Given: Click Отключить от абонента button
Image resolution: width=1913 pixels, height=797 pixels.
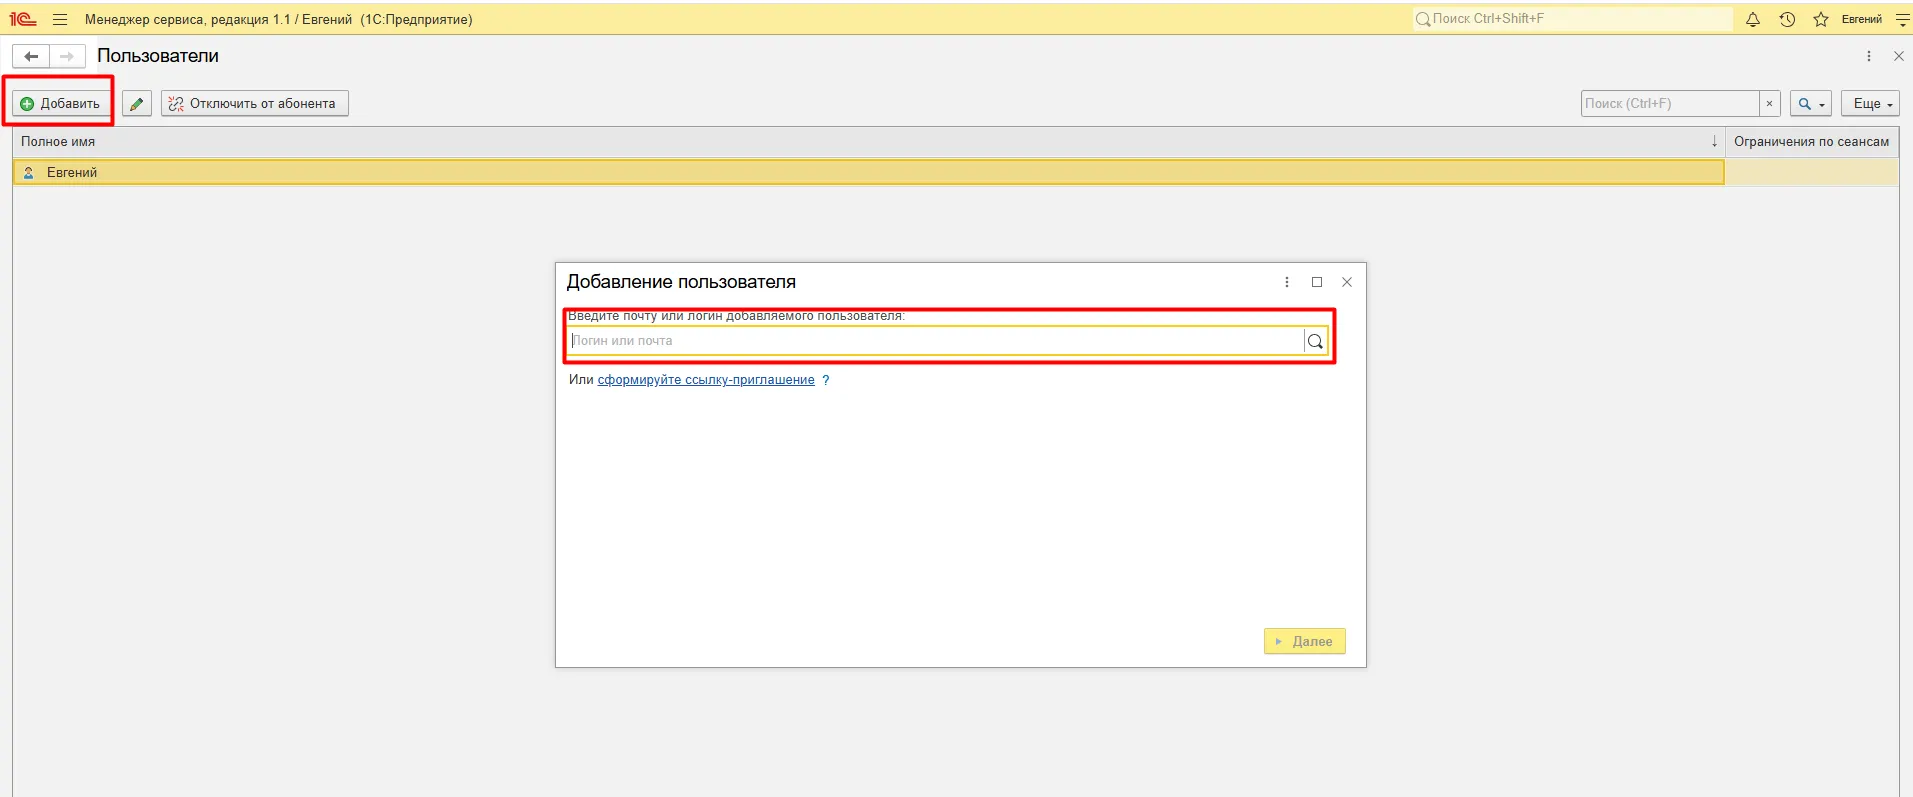Looking at the screenshot, I should tap(255, 104).
